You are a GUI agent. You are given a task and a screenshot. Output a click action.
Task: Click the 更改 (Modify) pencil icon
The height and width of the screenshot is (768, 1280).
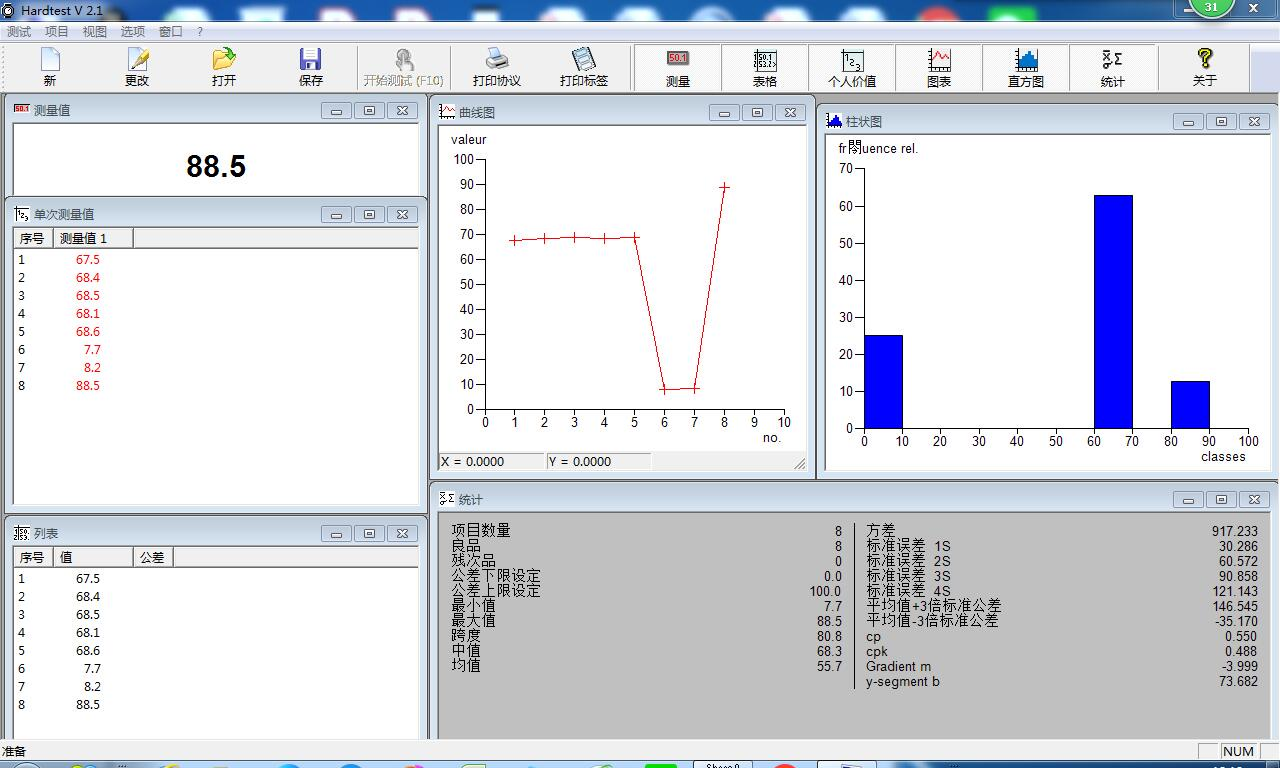tap(137, 66)
